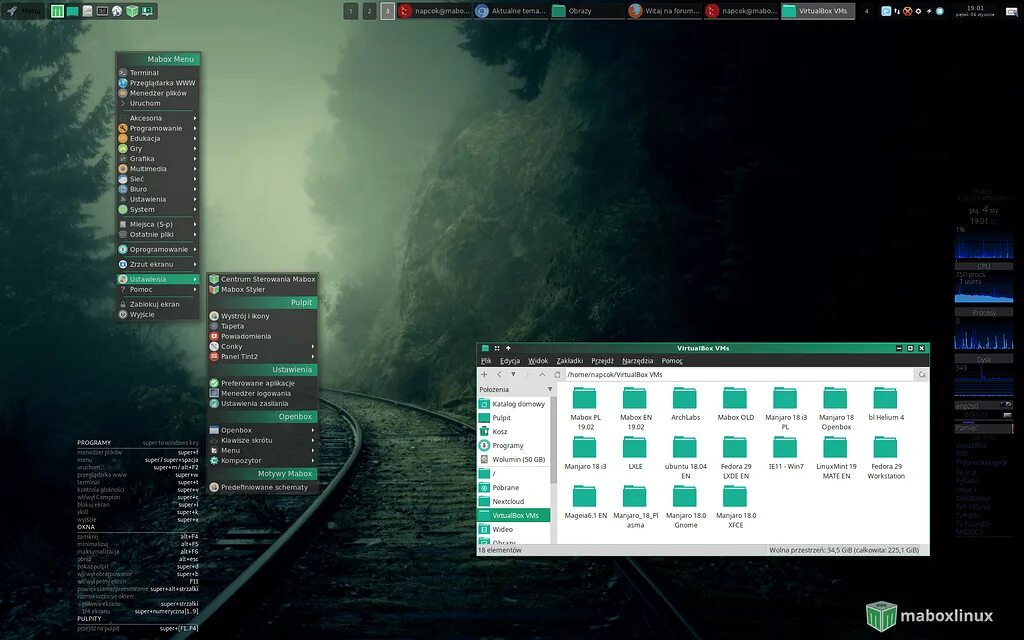This screenshot has height=640, width=1024.
Task: Click the path field /home/napcok/VirtualBox VMs
Action: click(x=740, y=375)
